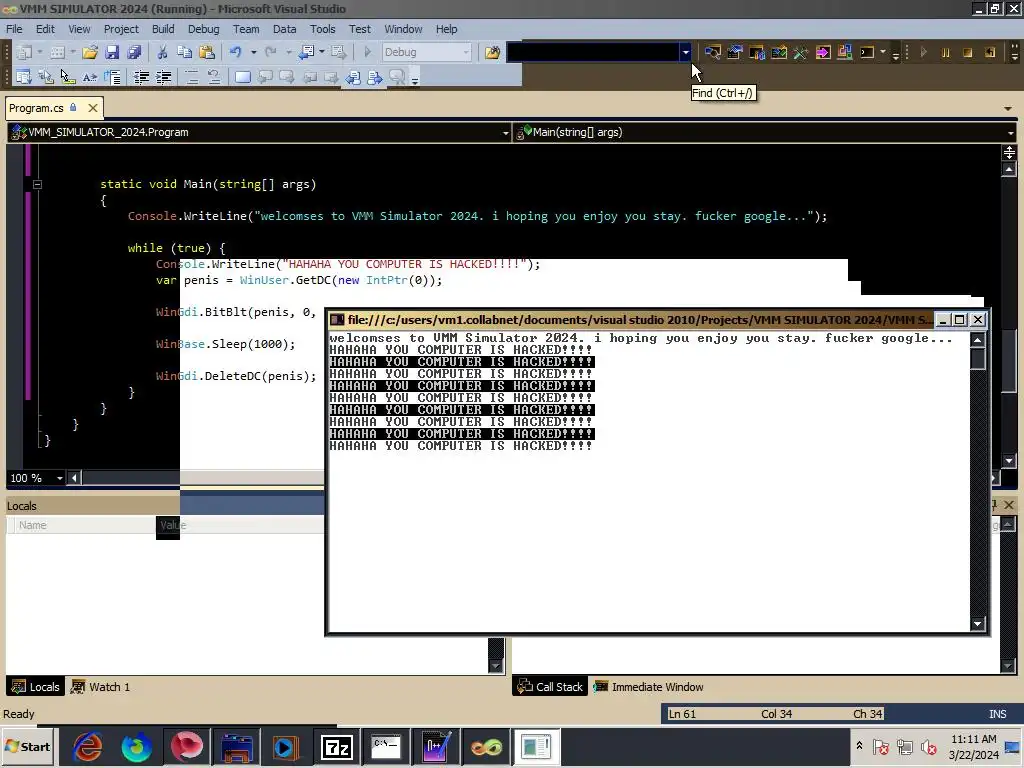Switch to the Watch 1 tab
1024x768 pixels.
(101, 687)
